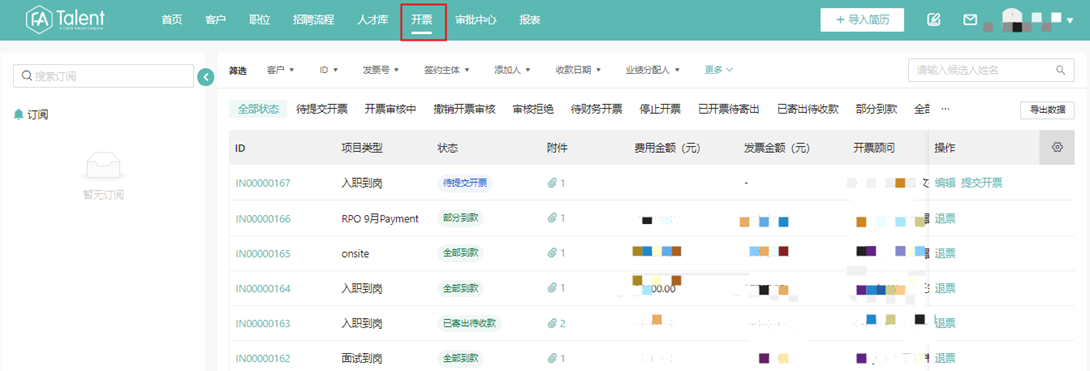Select the 待提交开票 status tab

pyautogui.click(x=322, y=109)
